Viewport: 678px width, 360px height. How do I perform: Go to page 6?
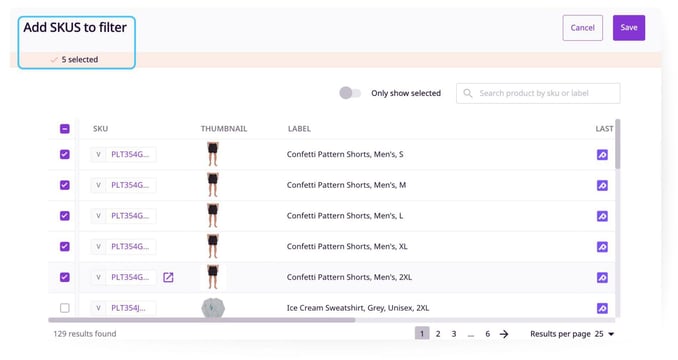point(487,334)
